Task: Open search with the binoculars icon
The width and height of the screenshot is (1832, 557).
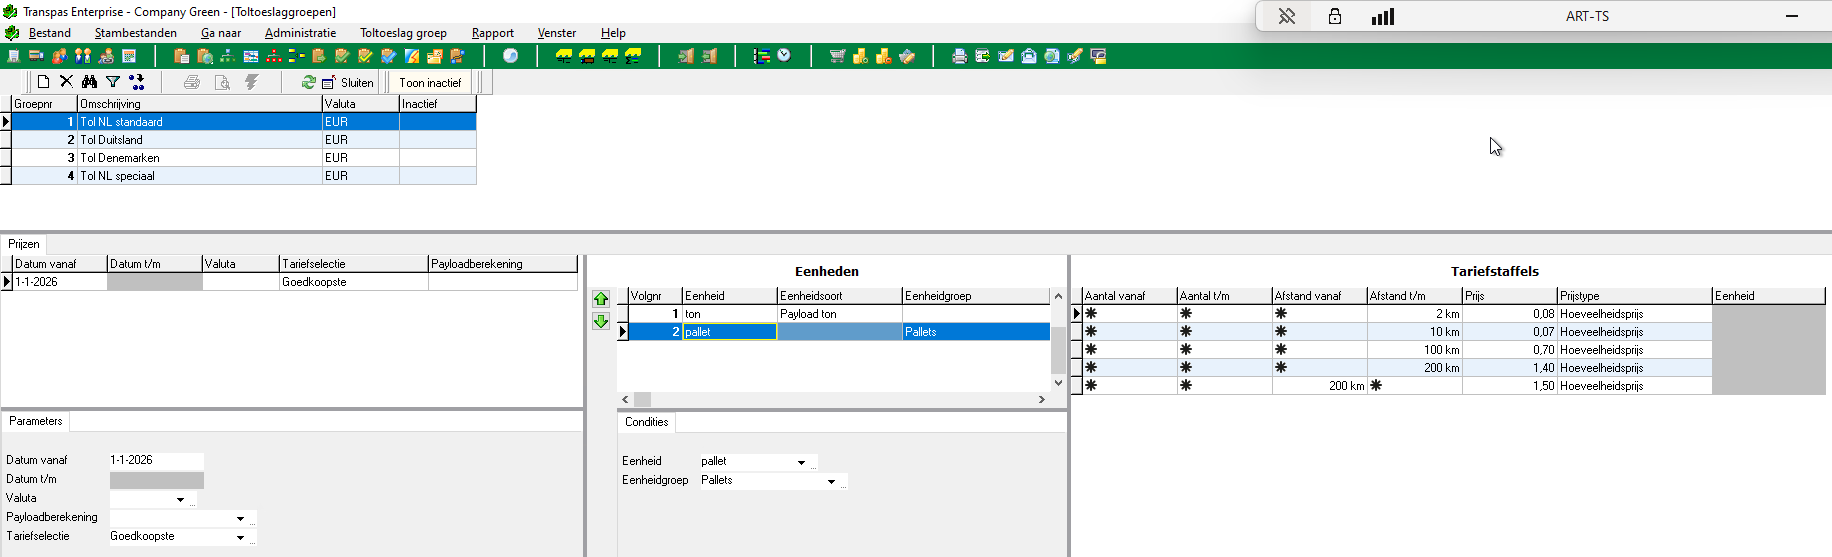Action: tap(89, 82)
